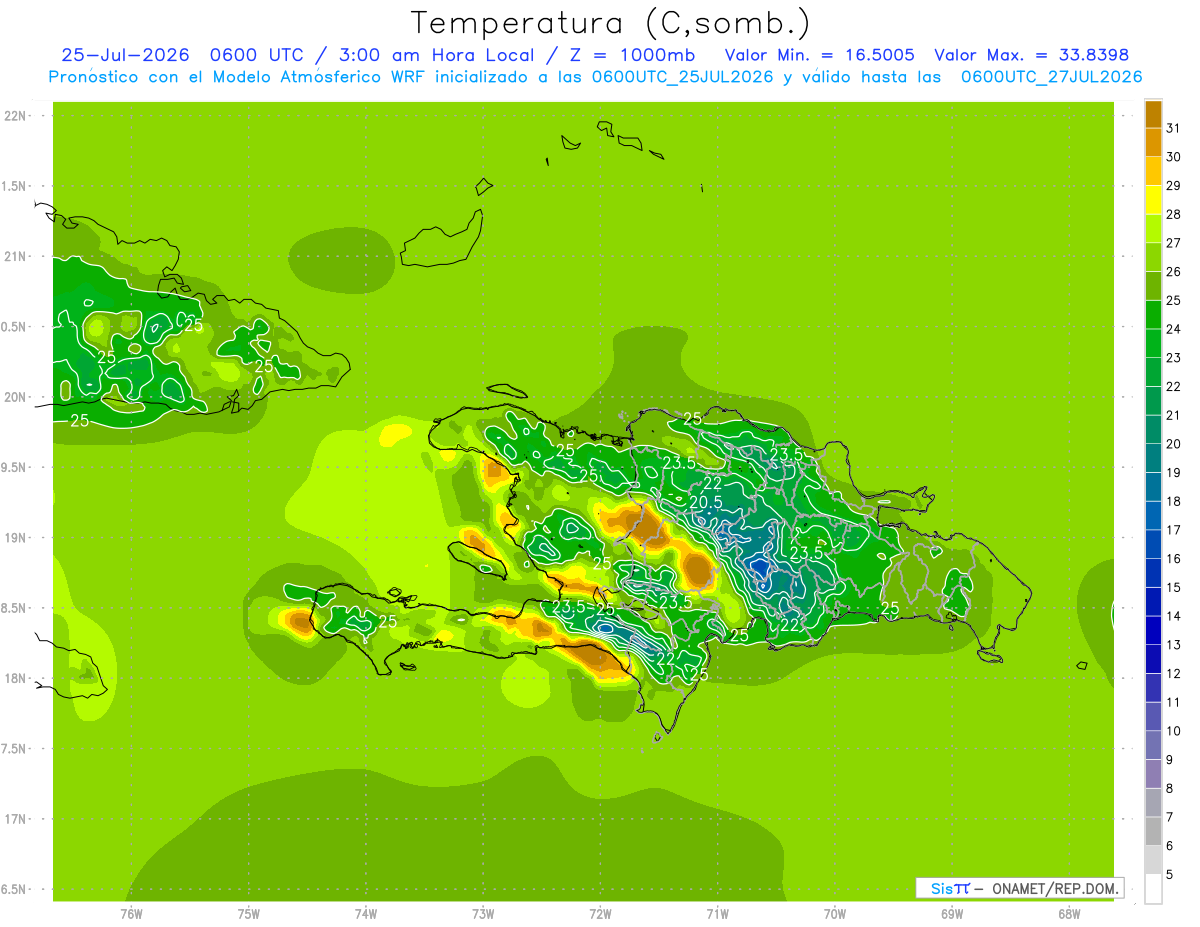Viewport: 1200px width, 927px height.
Task: Click the '27' label on color bar
Action: coord(1173,243)
